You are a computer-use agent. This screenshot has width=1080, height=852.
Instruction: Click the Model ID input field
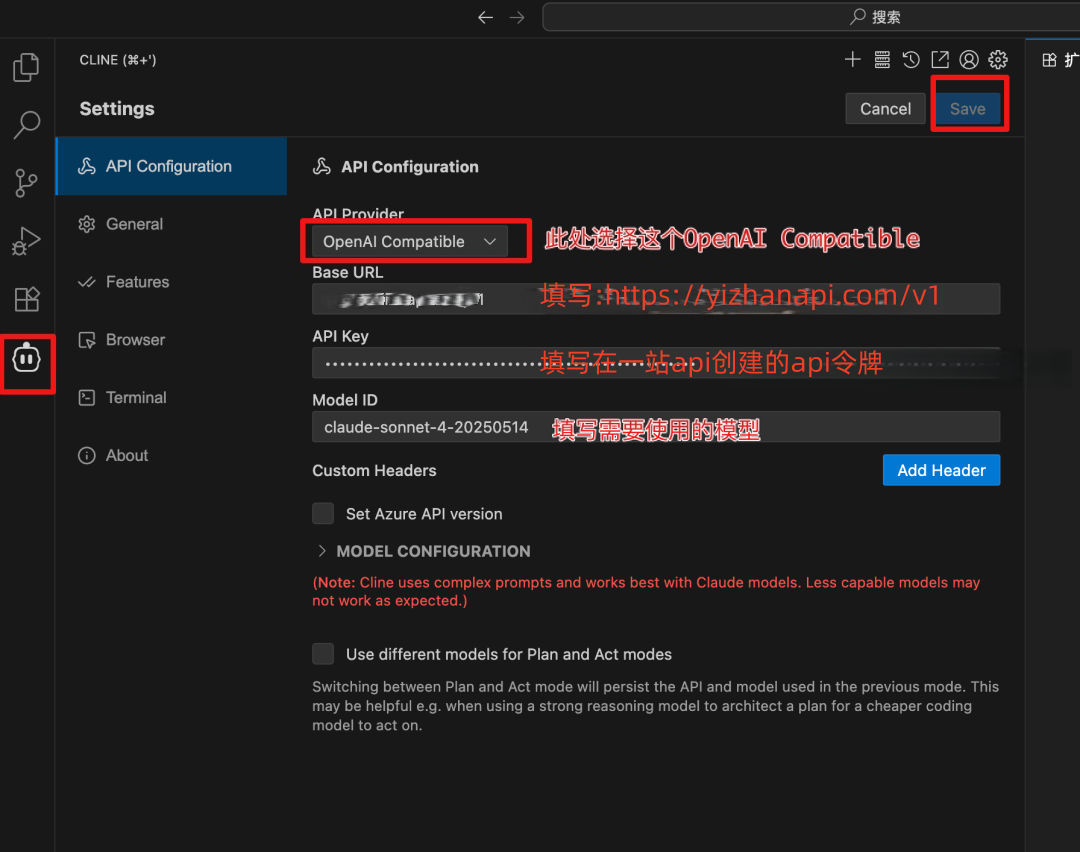point(656,427)
